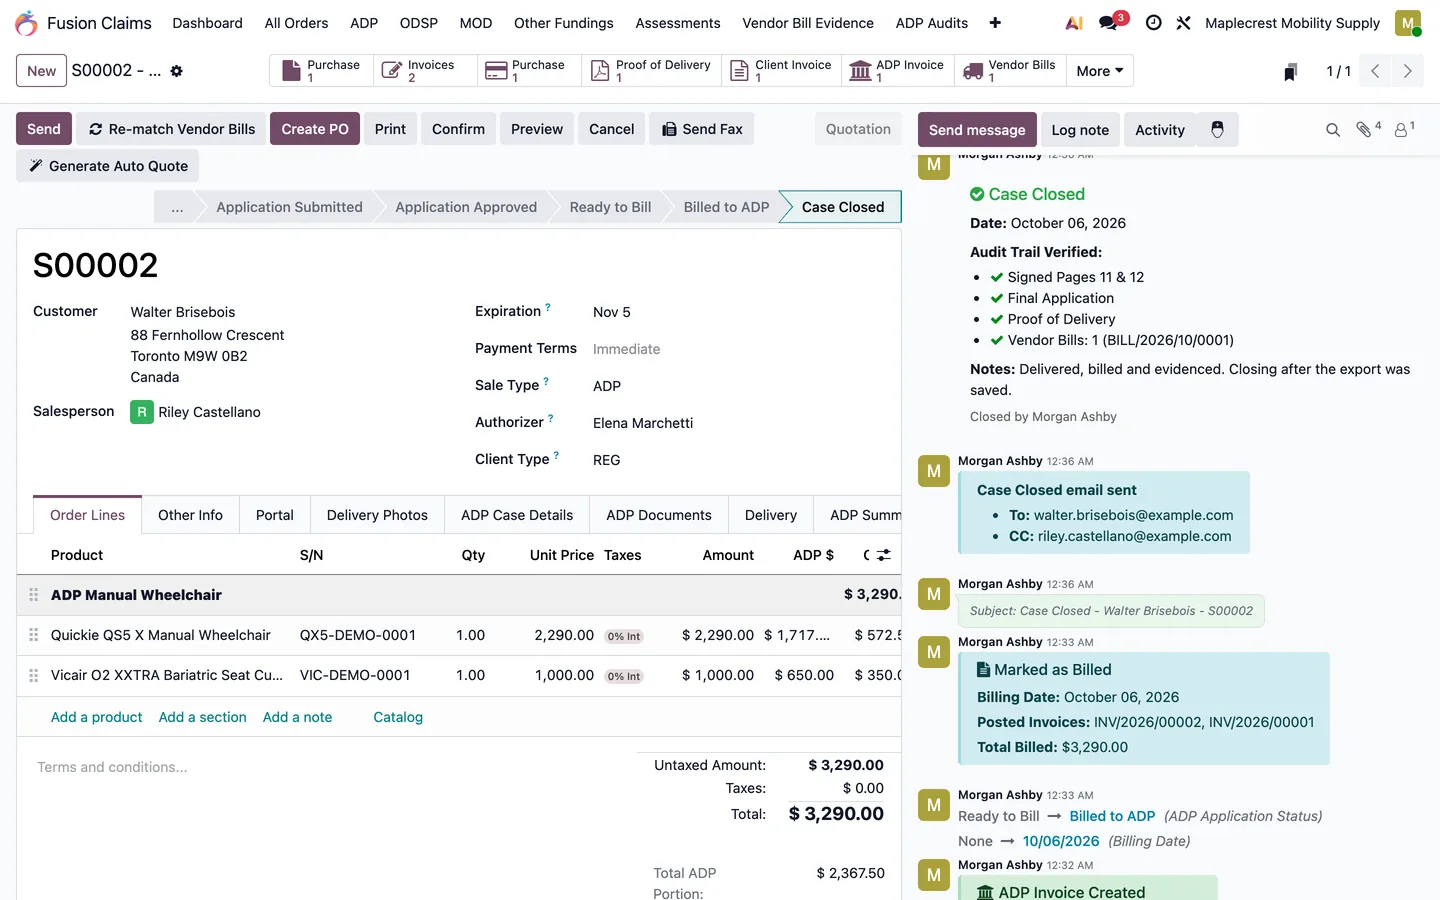Open the Vendor Bills truck stat button
Image resolution: width=1440 pixels, height=900 pixels.
point(1010,71)
